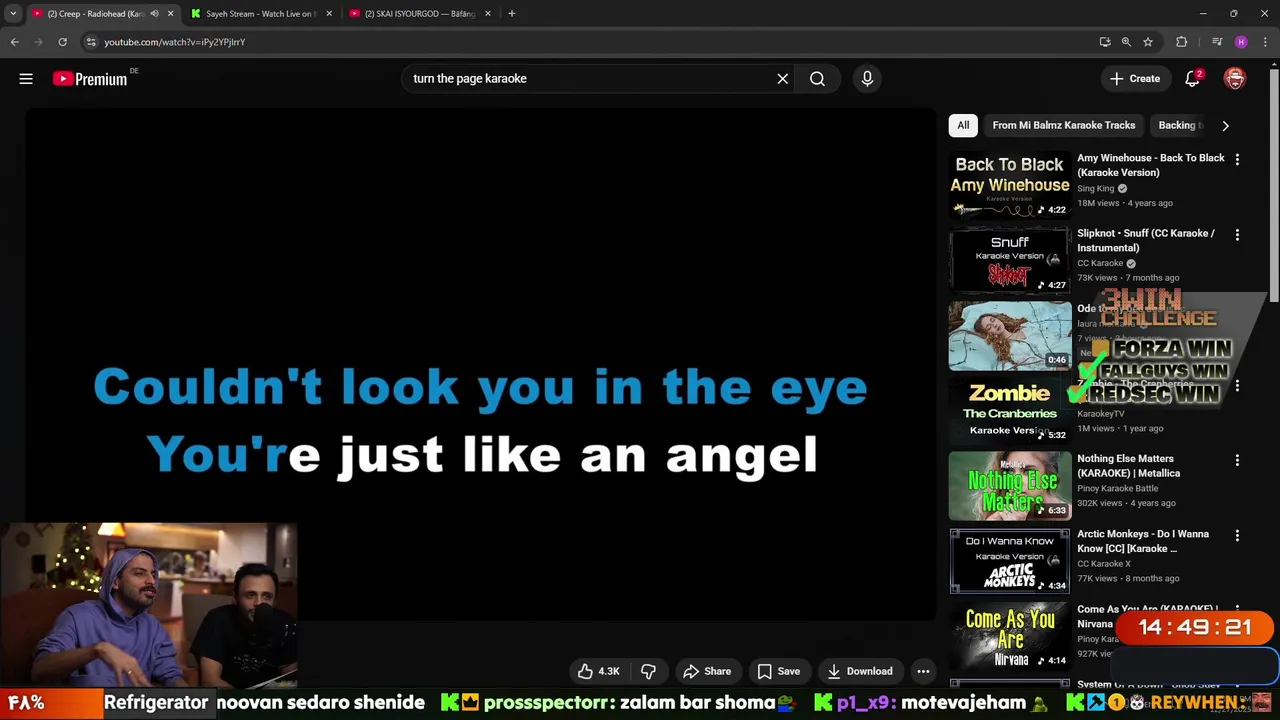The height and width of the screenshot is (720, 1280).
Task: Share the video
Action: coord(707,672)
